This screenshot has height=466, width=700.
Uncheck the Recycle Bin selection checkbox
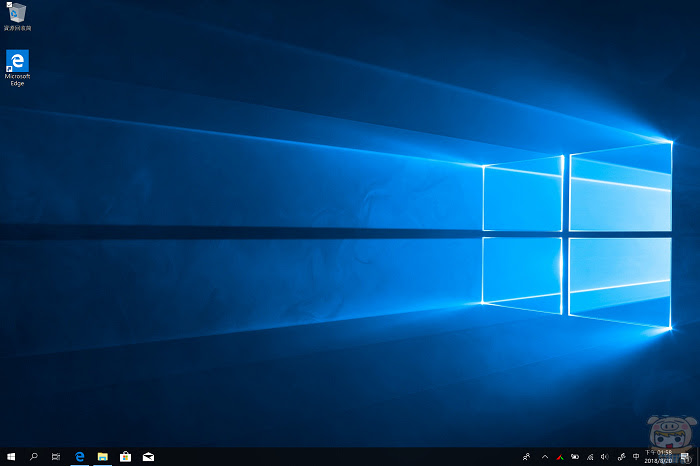pyautogui.click(x=9, y=4)
